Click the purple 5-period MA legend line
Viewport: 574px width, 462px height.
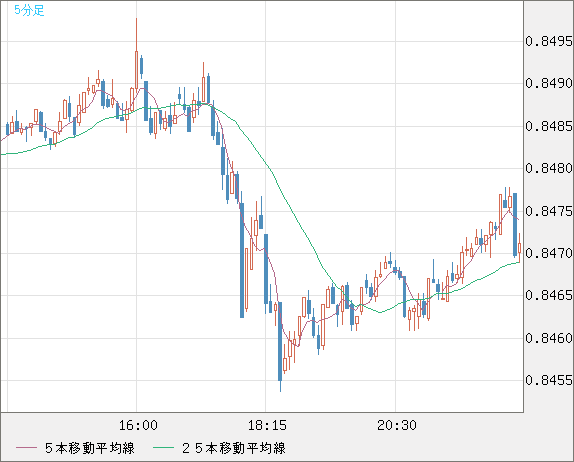26,448
